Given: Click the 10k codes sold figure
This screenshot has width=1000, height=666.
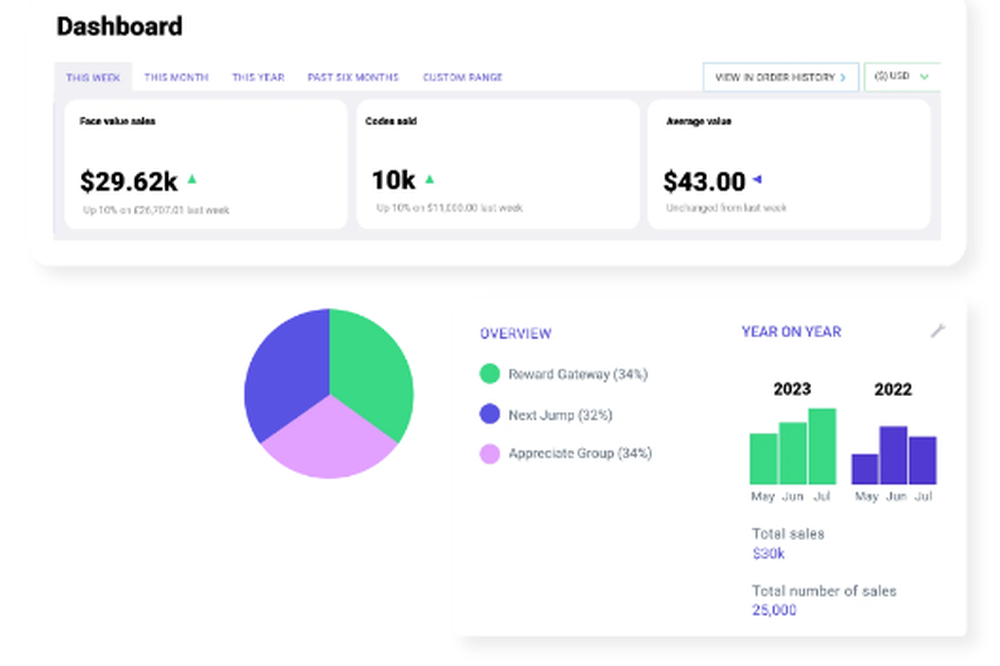Looking at the screenshot, I should pyautogui.click(x=393, y=180).
